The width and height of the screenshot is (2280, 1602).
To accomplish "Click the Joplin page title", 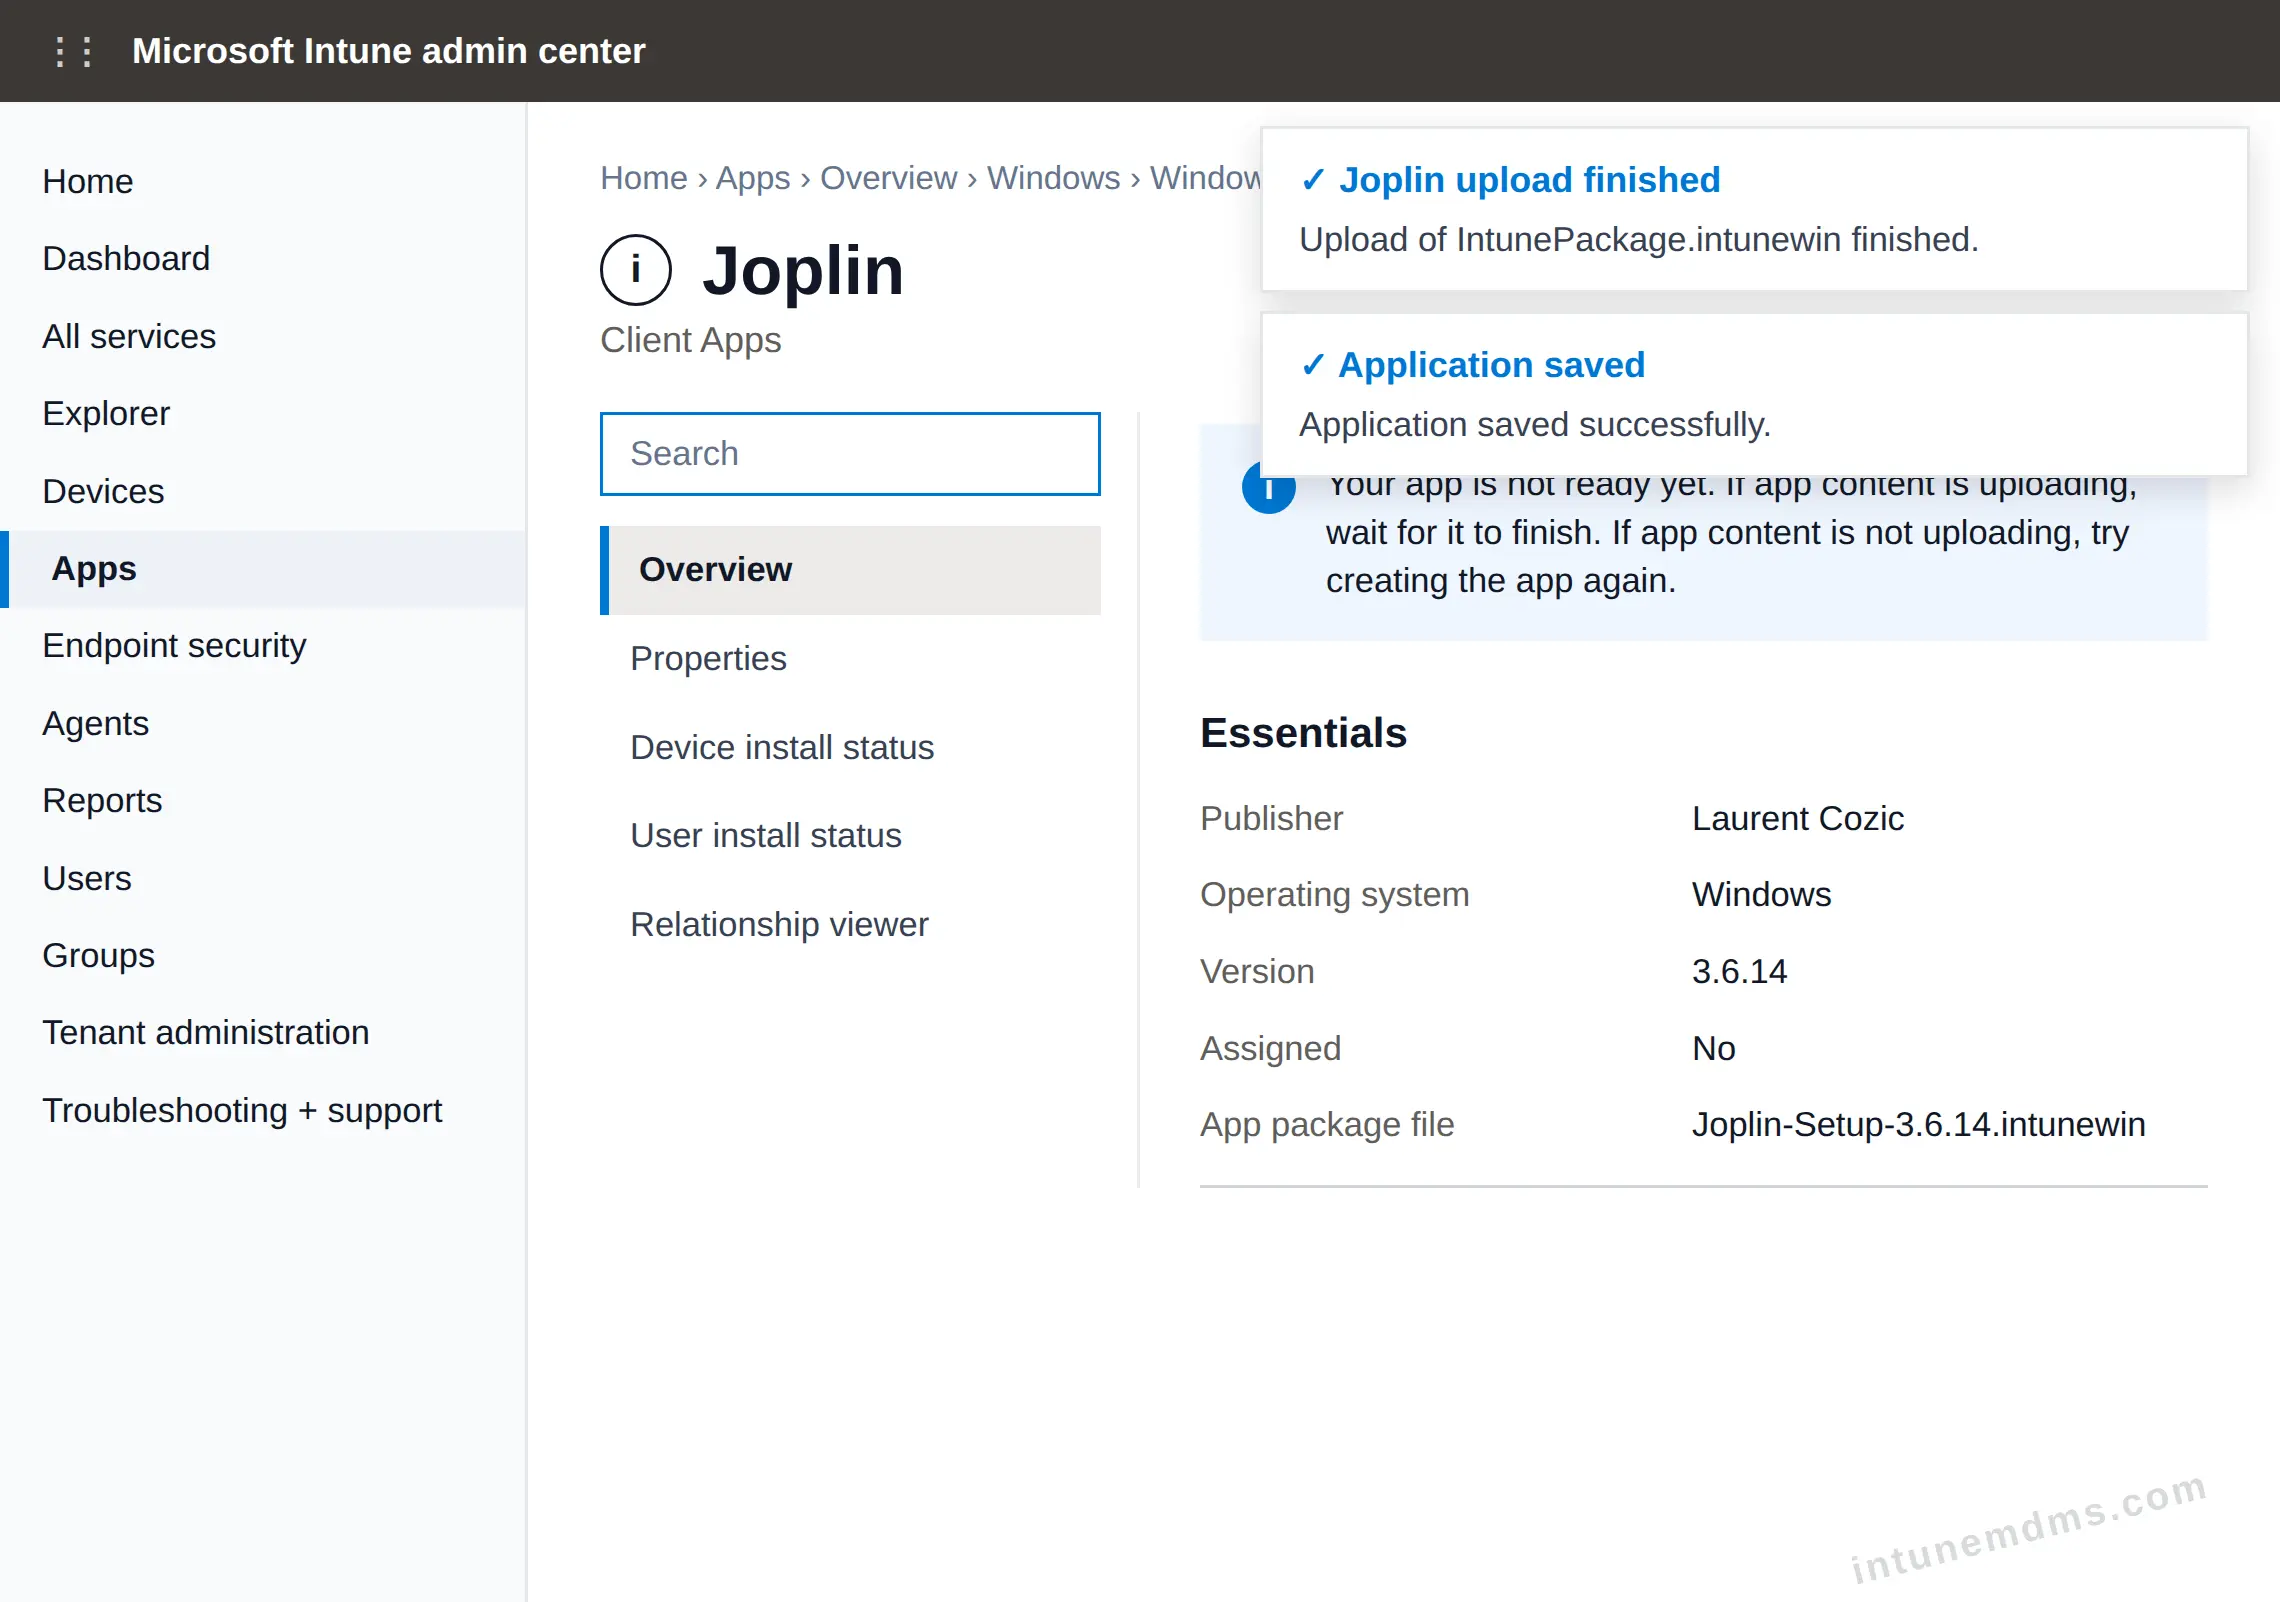I will click(803, 270).
